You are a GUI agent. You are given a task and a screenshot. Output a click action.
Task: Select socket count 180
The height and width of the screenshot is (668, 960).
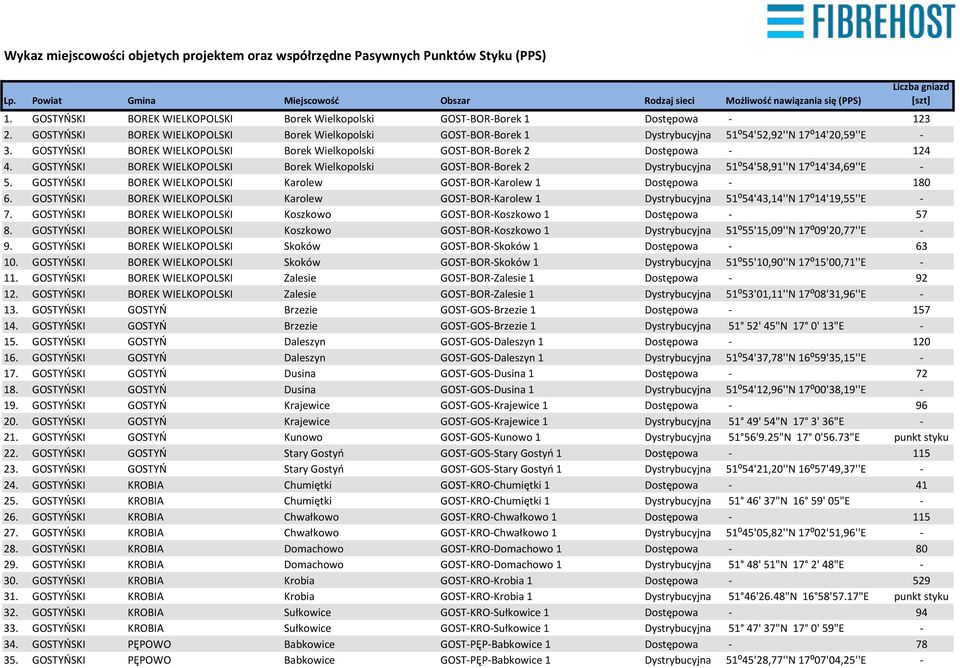pos(921,182)
